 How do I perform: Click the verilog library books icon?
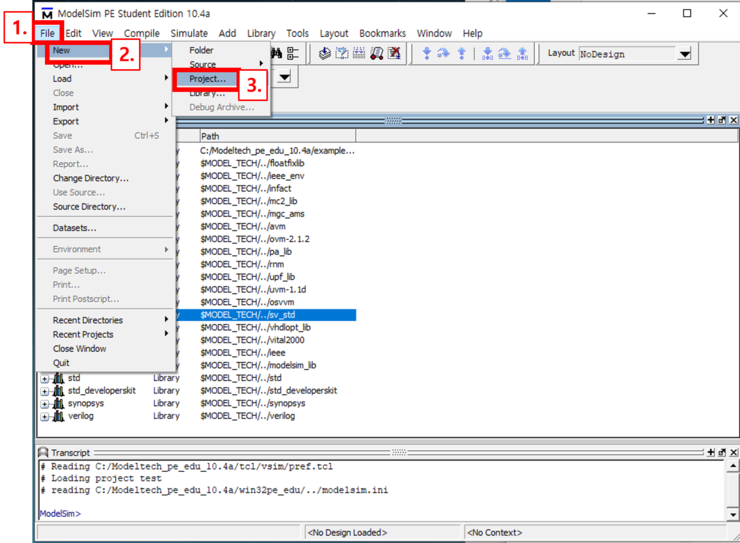pyautogui.click(x=59, y=416)
